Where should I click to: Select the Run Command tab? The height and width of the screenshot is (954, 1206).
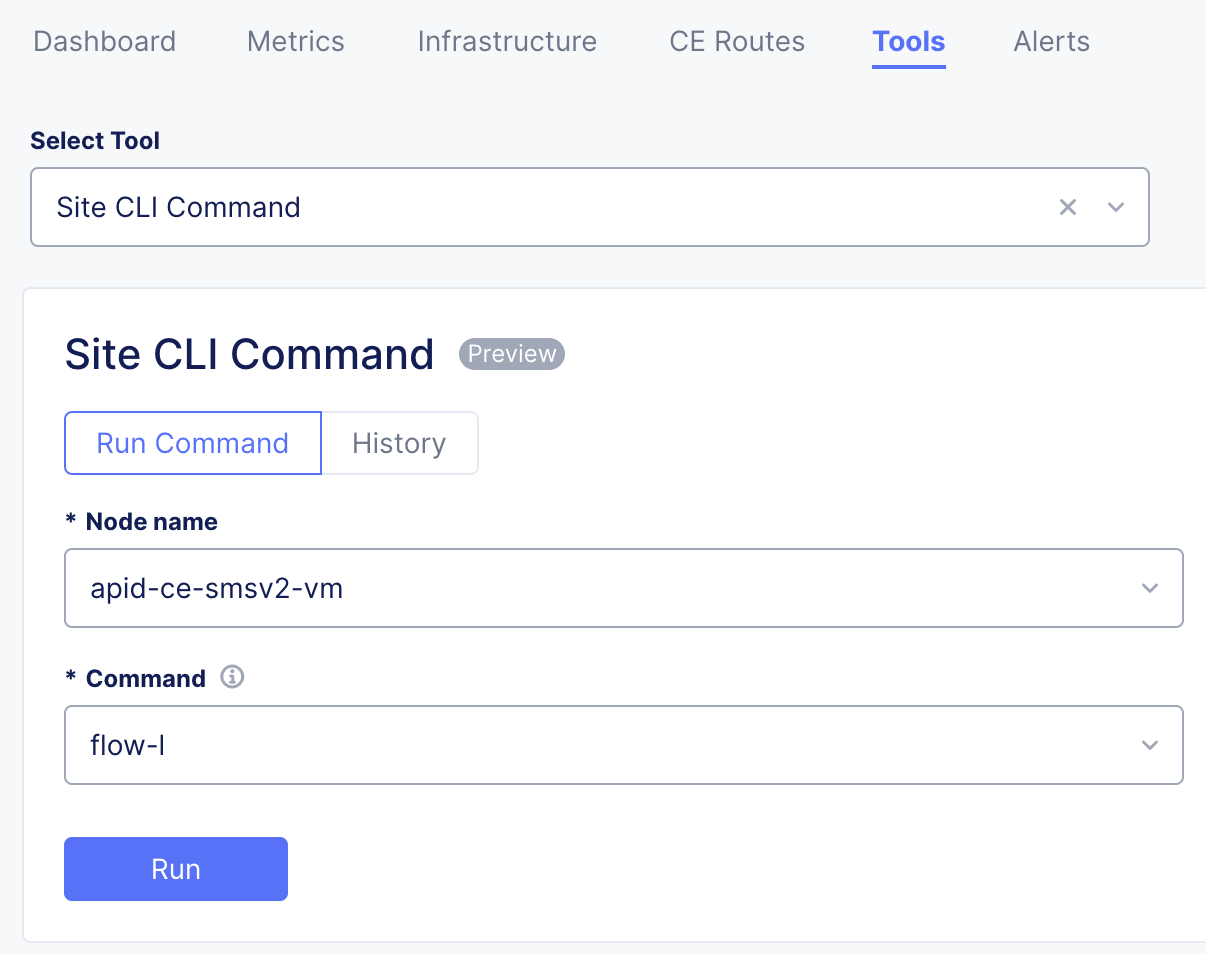(x=192, y=443)
